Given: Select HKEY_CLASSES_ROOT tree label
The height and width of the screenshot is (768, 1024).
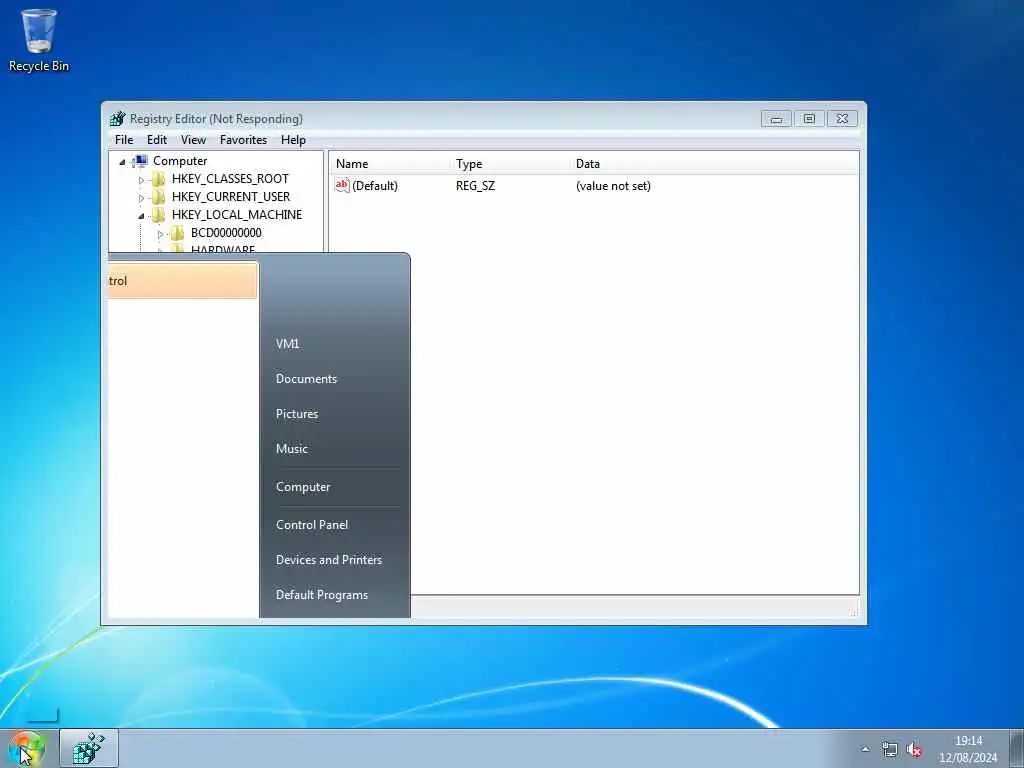Looking at the screenshot, I should point(231,179).
